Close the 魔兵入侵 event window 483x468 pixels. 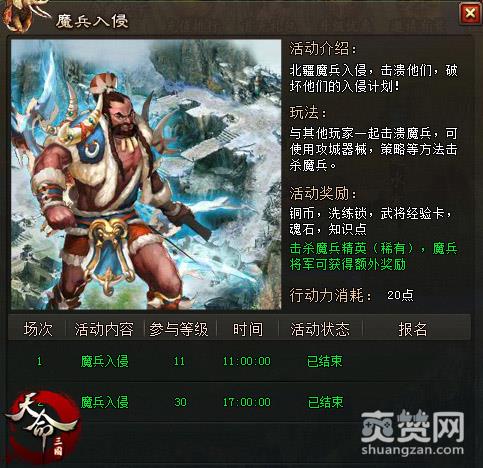470,13
